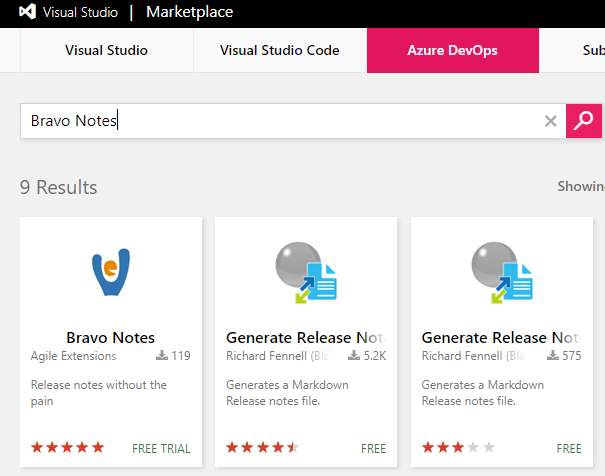Viewport: 605px width, 476px height.
Task: Open the Marketplace home link
Action: coord(189,12)
